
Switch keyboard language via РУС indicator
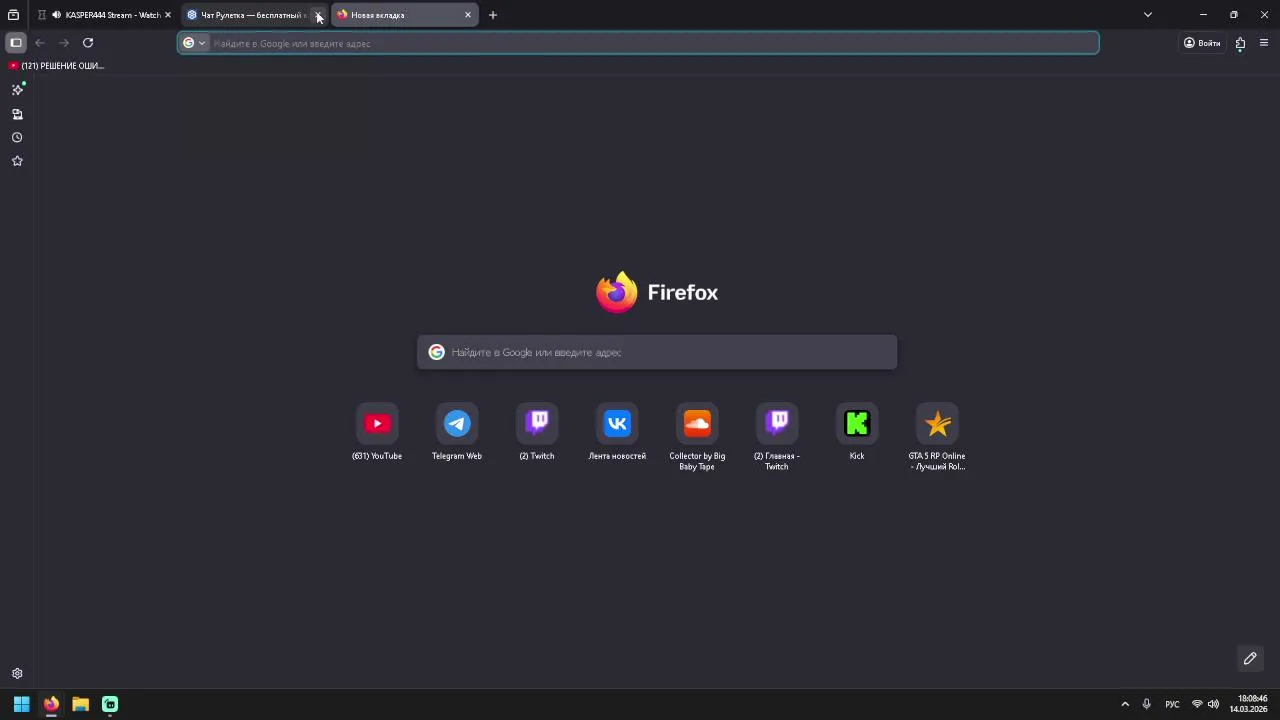[x=1172, y=704]
